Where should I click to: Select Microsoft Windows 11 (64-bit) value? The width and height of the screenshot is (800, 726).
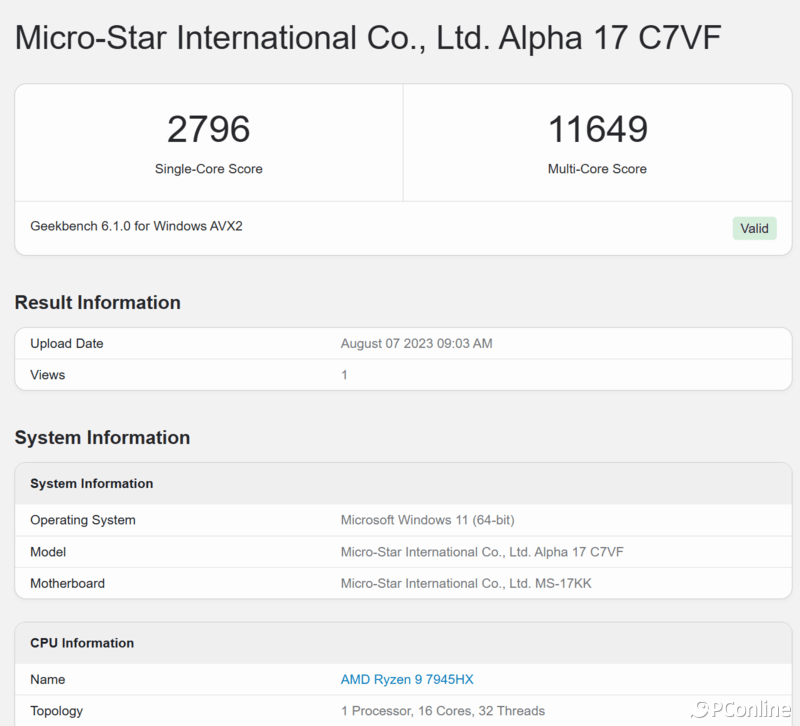(428, 520)
